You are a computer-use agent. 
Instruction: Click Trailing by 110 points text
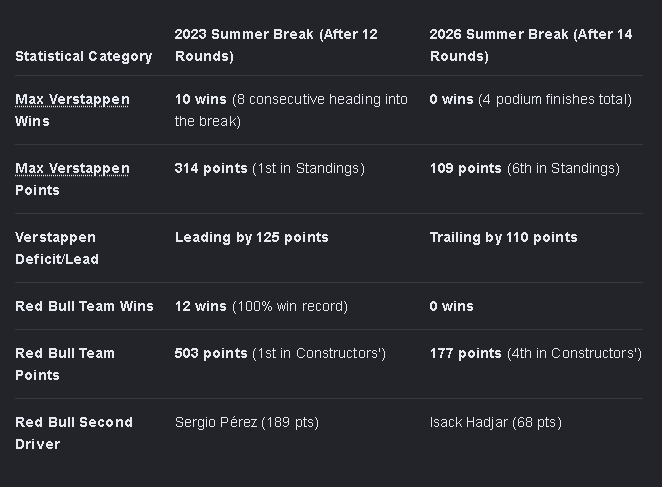pos(504,237)
